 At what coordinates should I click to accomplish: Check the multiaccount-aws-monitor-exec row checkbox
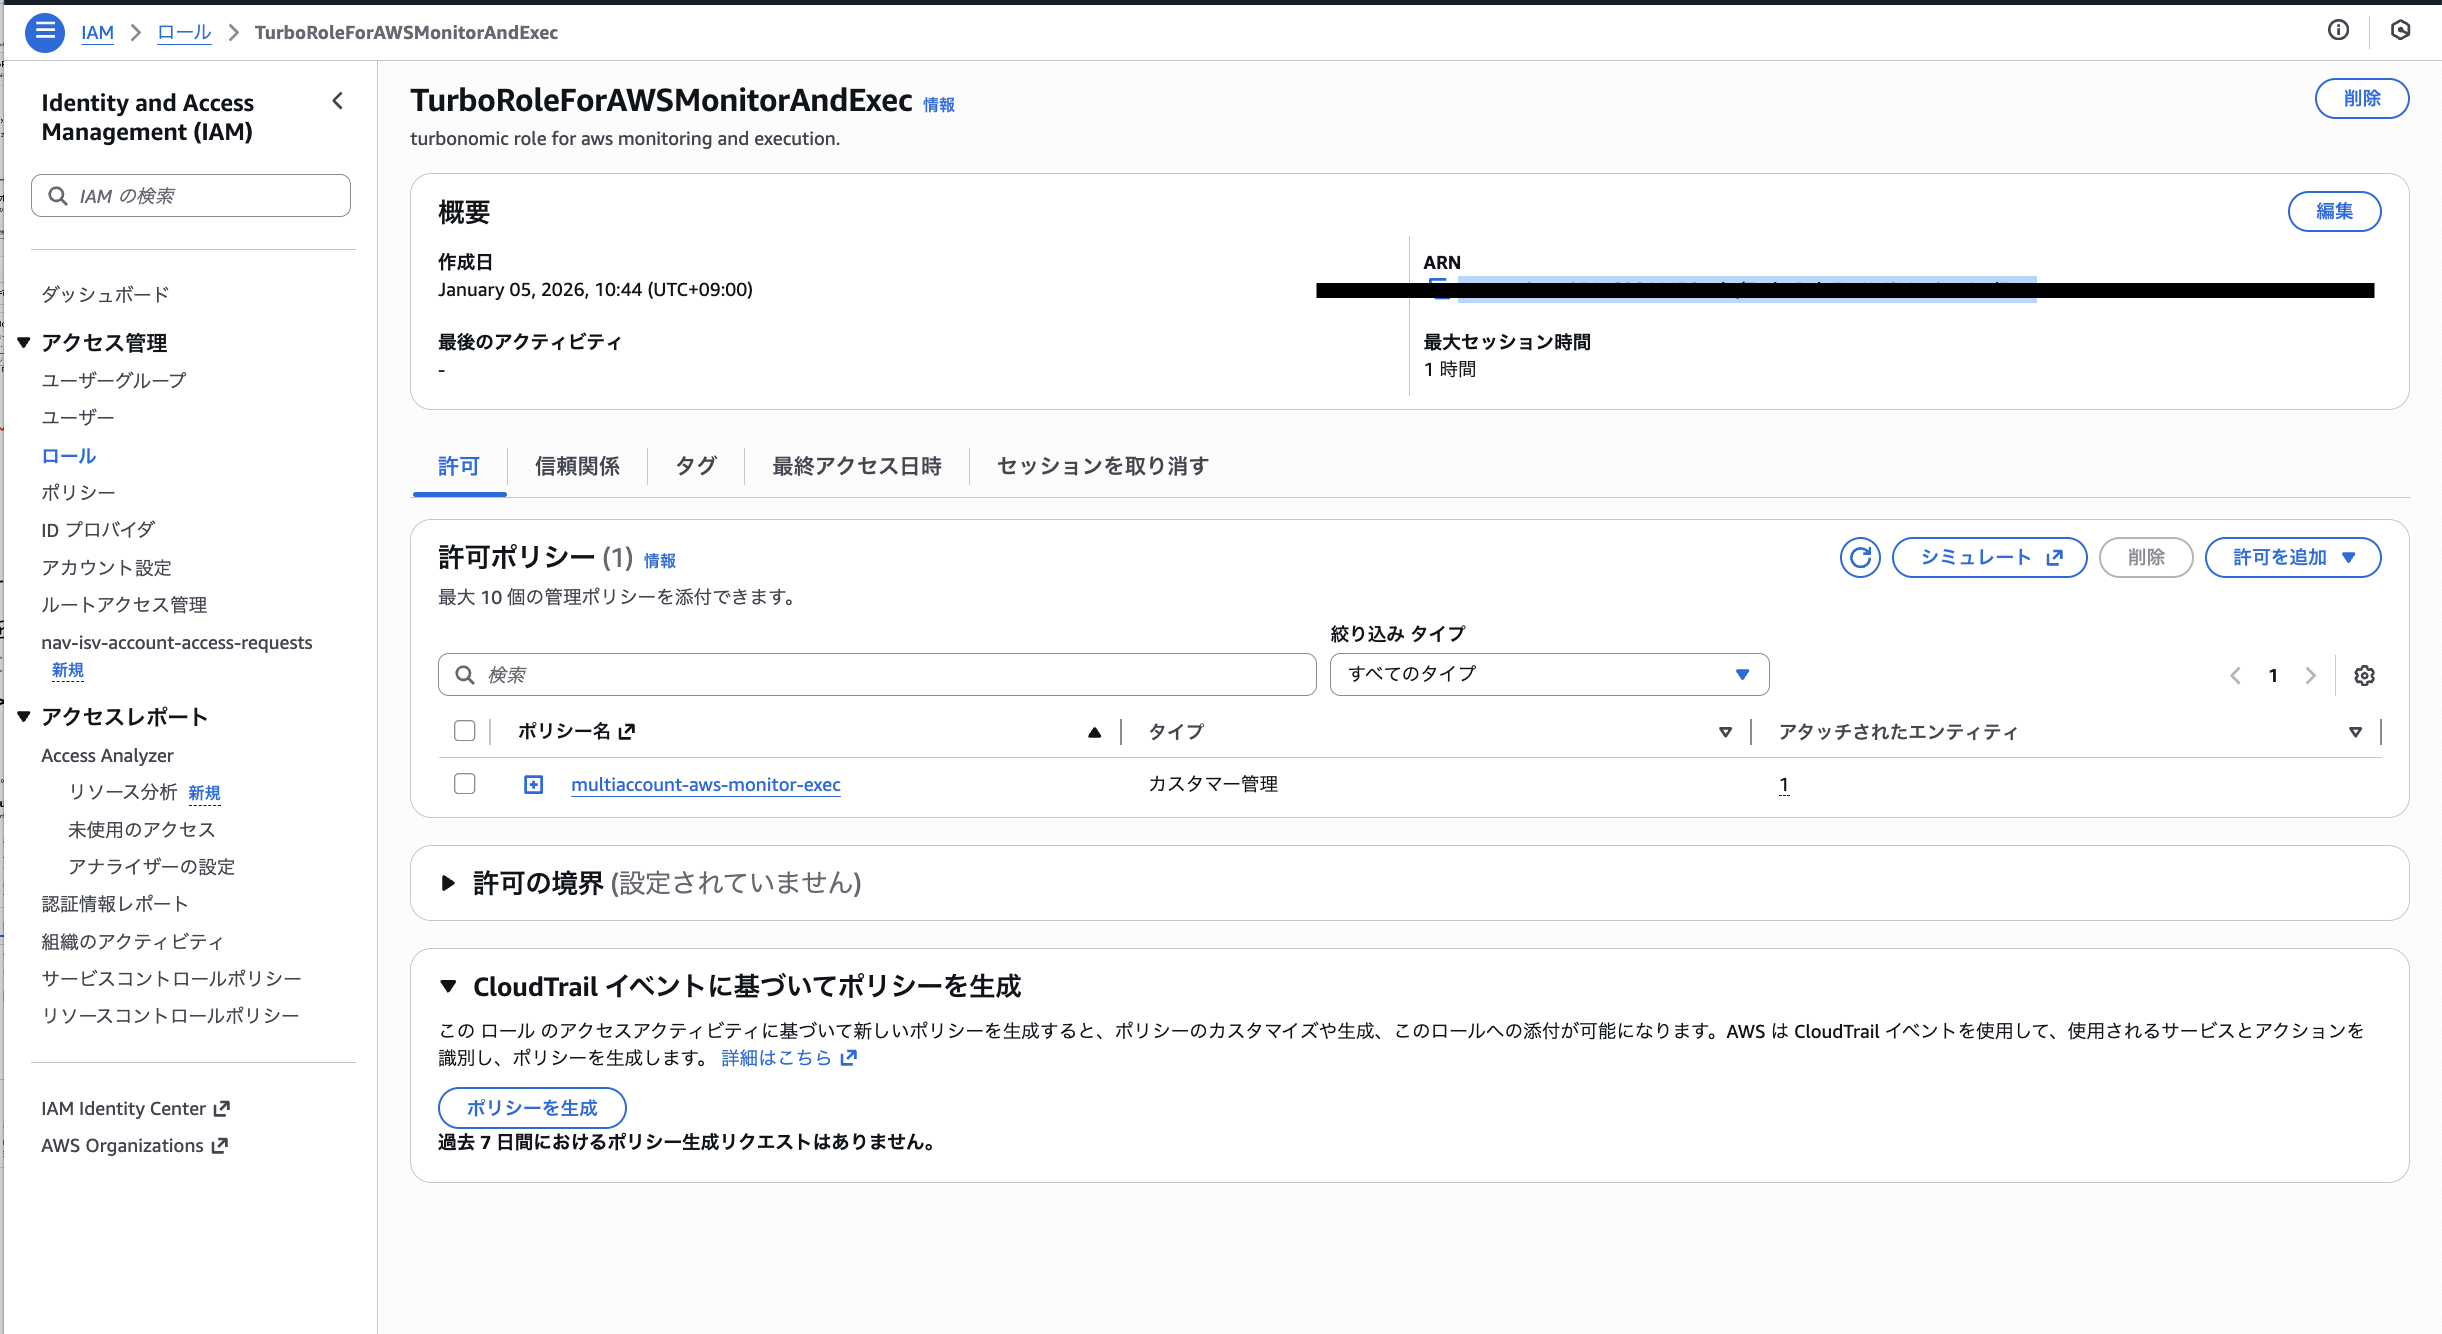tap(464, 784)
